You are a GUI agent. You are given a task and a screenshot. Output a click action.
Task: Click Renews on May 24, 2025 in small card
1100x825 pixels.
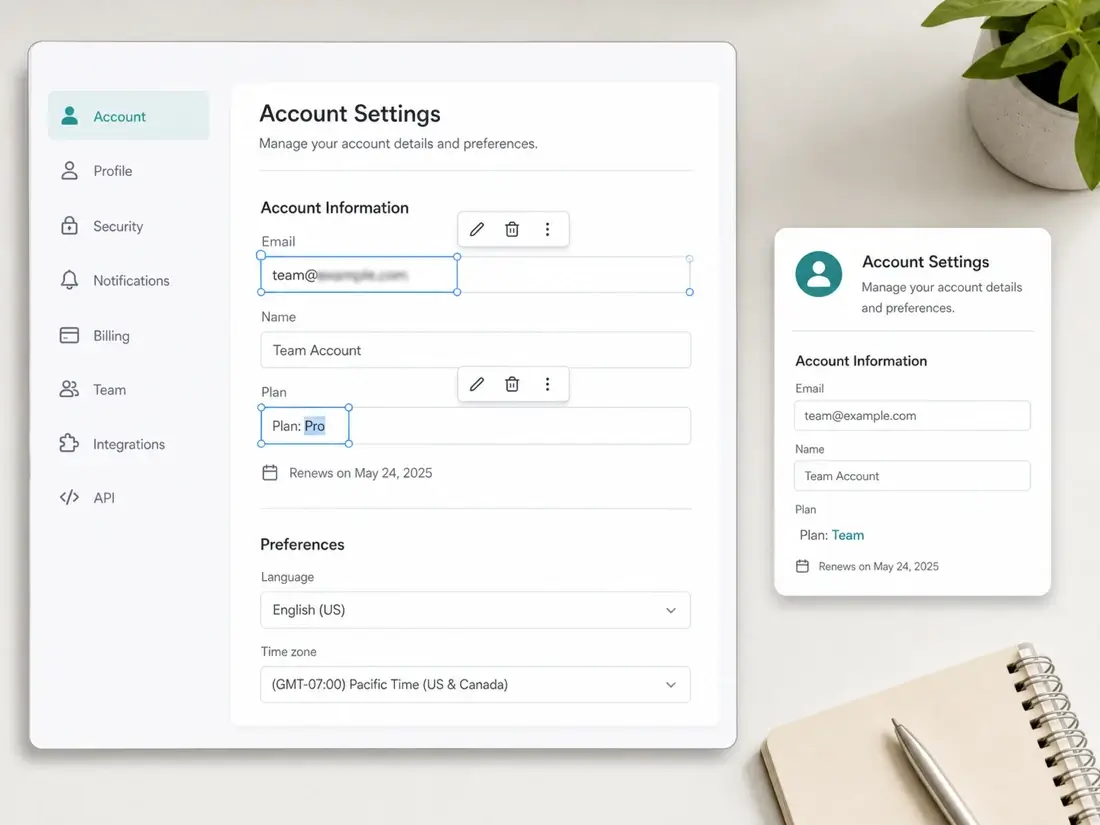click(x=878, y=566)
